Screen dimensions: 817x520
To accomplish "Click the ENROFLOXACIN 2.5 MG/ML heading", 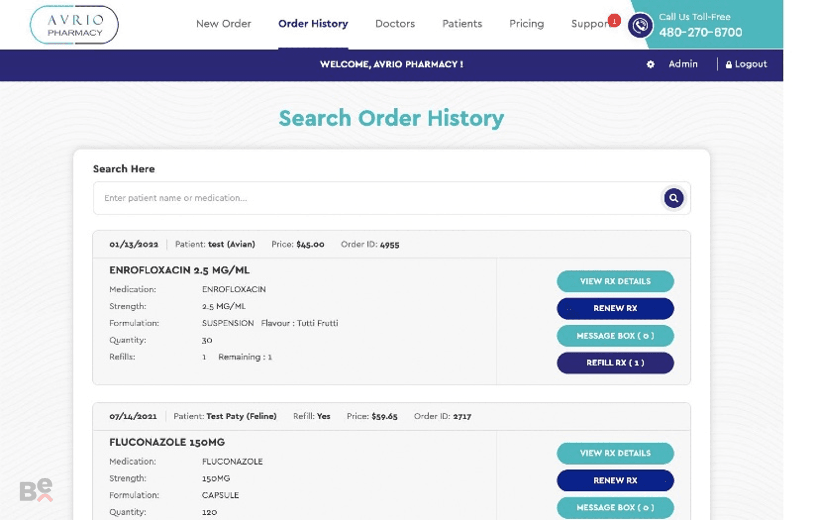I will (179, 270).
